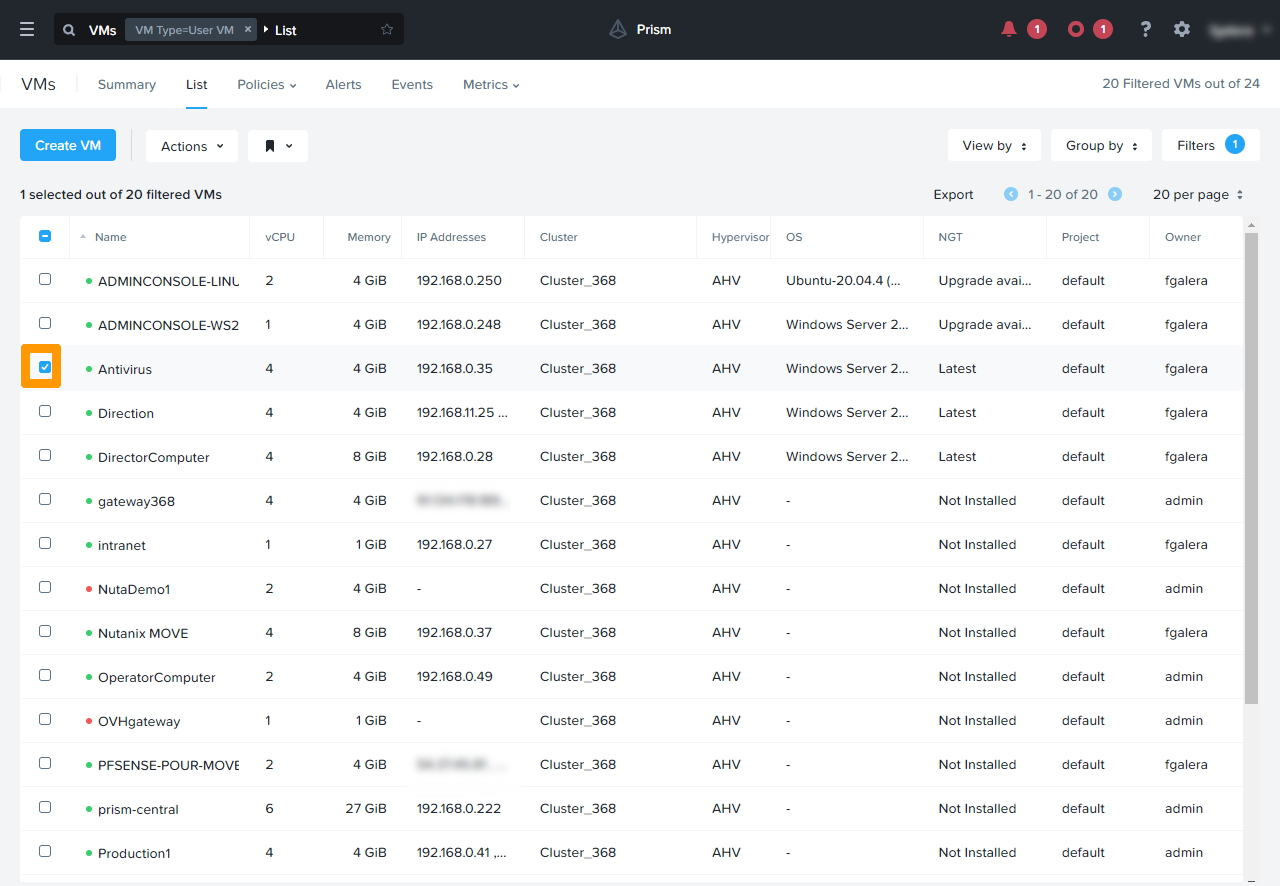Image resolution: width=1280 pixels, height=886 pixels.
Task: Open the 20 per page selector
Action: [x=1198, y=194]
